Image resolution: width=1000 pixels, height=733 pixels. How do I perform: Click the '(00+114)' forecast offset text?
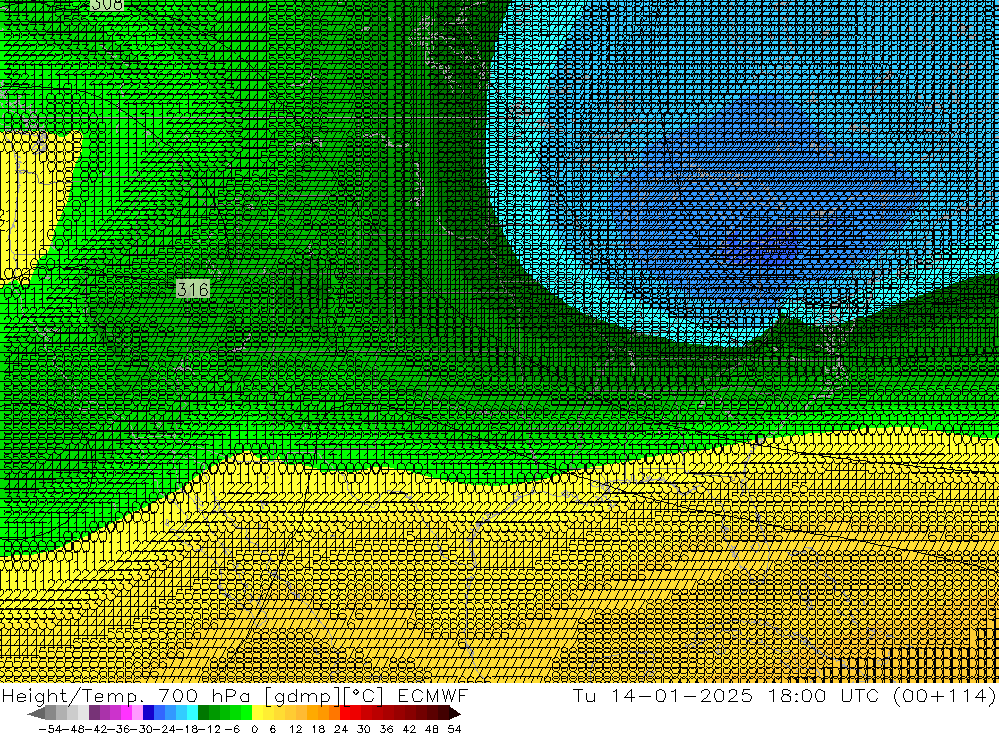click(x=945, y=695)
